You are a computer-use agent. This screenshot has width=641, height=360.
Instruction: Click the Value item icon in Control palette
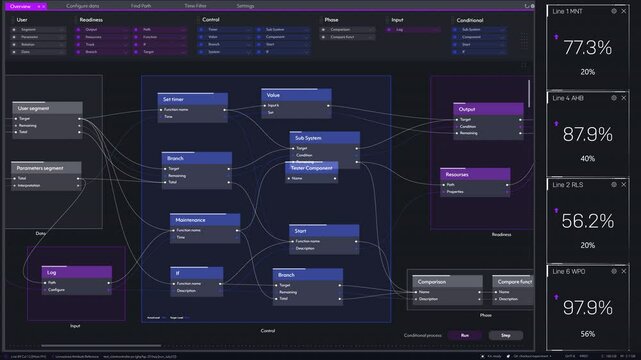coord(201,37)
